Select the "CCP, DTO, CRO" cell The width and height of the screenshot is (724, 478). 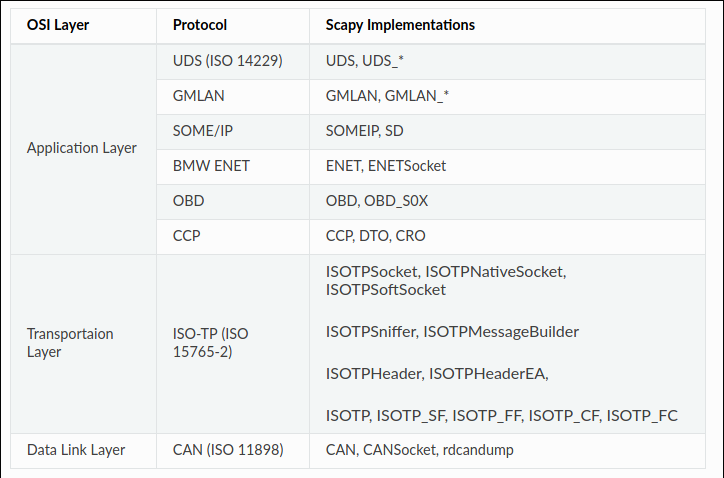point(375,236)
